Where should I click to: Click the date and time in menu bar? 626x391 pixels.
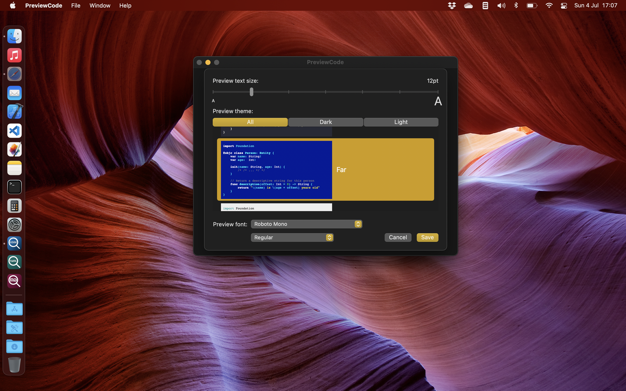[x=596, y=6]
